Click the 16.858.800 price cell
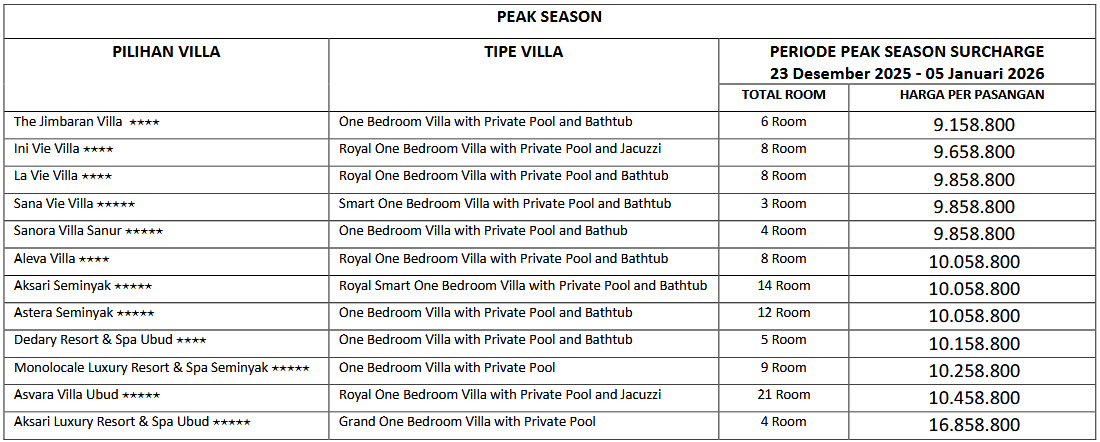This screenshot has height=442, width=1100. pyautogui.click(x=972, y=425)
